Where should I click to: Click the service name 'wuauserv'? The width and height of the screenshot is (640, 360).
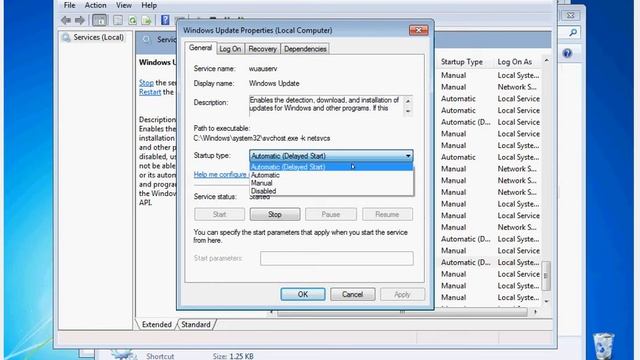[x=263, y=69]
